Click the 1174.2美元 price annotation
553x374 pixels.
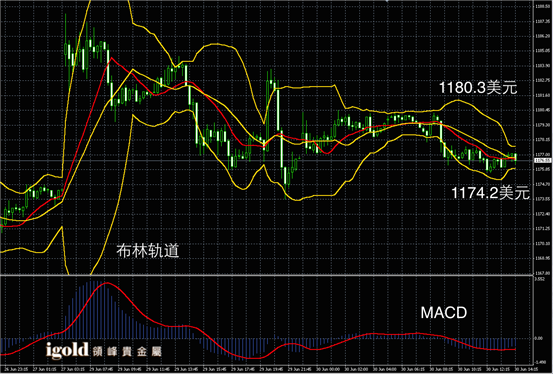491,193
